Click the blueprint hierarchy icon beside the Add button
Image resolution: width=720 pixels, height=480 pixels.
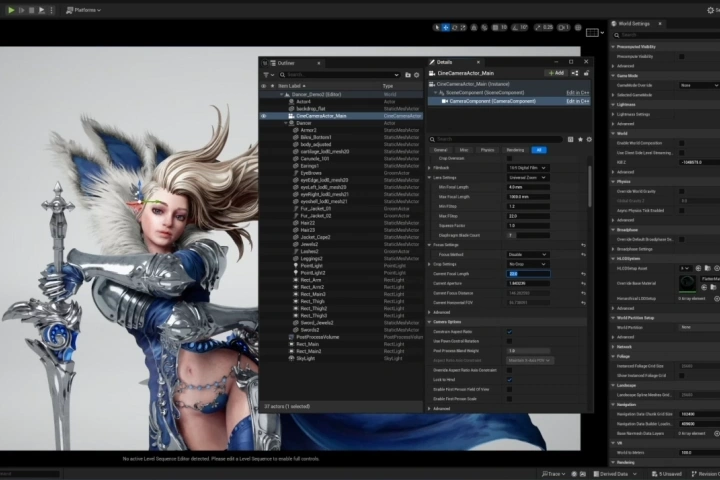coord(575,73)
